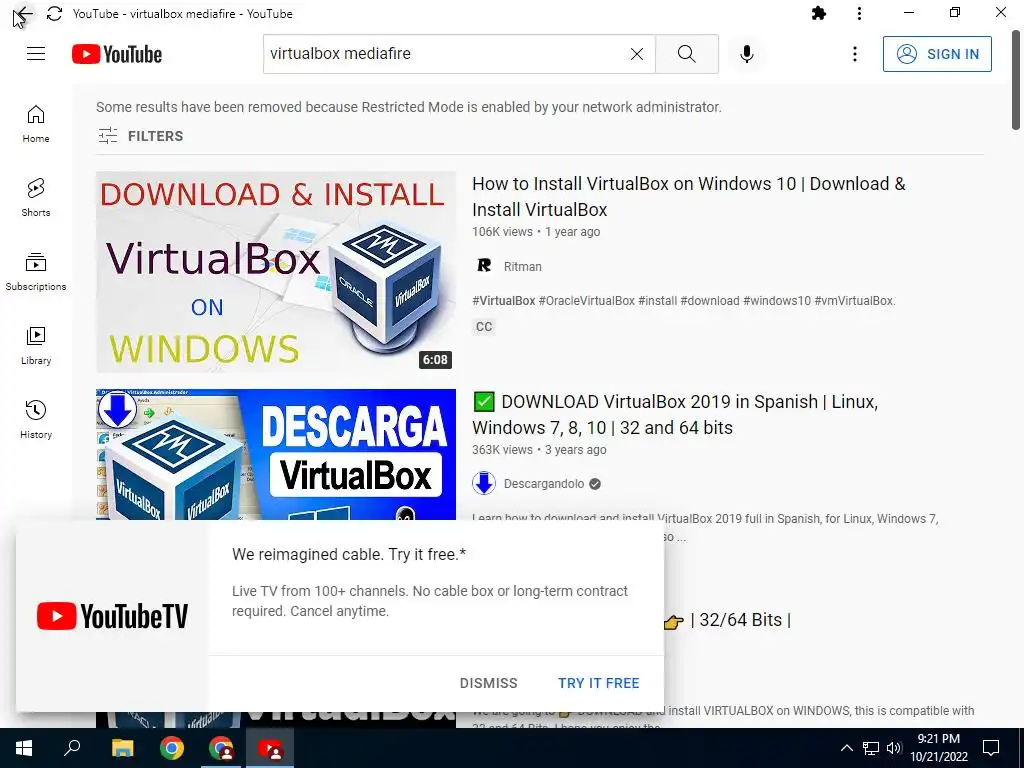Dismiss the YouTube TV promo
Screen dimensions: 1024x768
[488, 683]
